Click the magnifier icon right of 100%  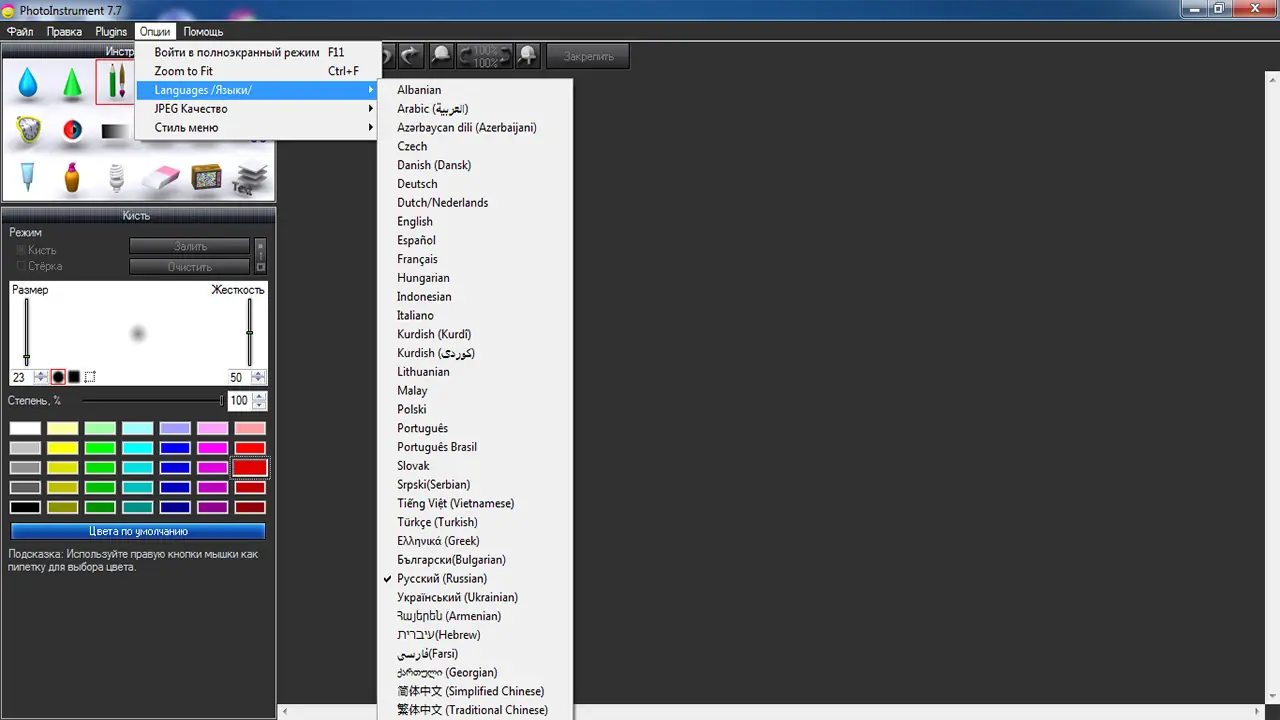coord(527,56)
